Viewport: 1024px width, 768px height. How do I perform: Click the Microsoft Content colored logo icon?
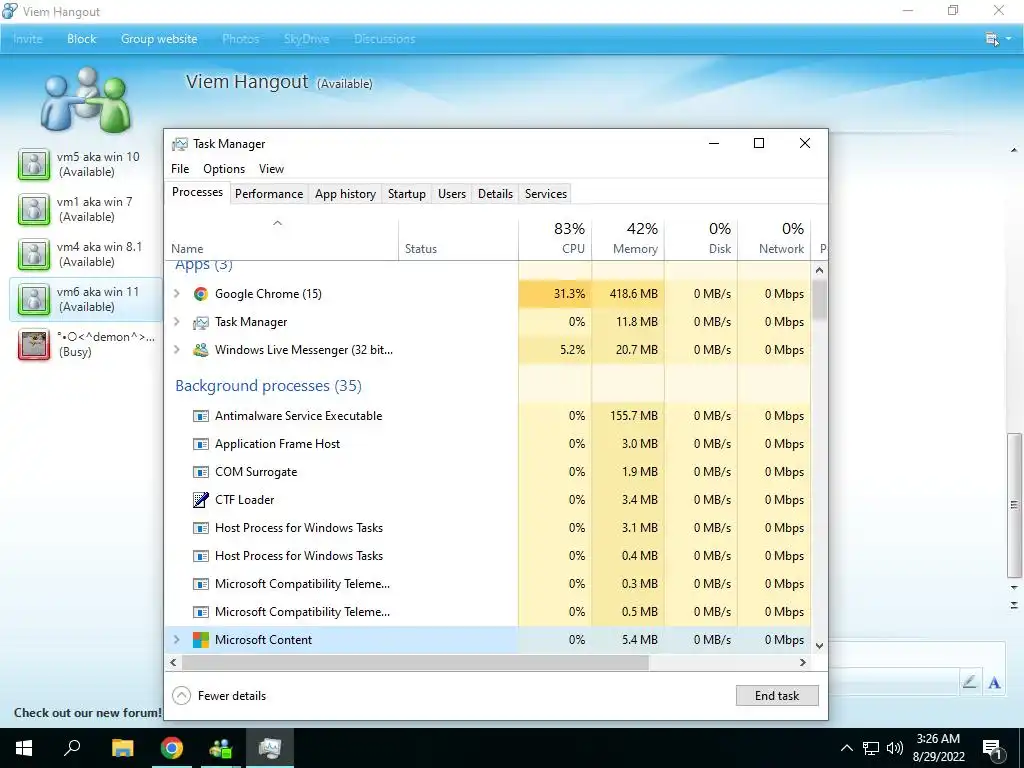click(x=200, y=640)
